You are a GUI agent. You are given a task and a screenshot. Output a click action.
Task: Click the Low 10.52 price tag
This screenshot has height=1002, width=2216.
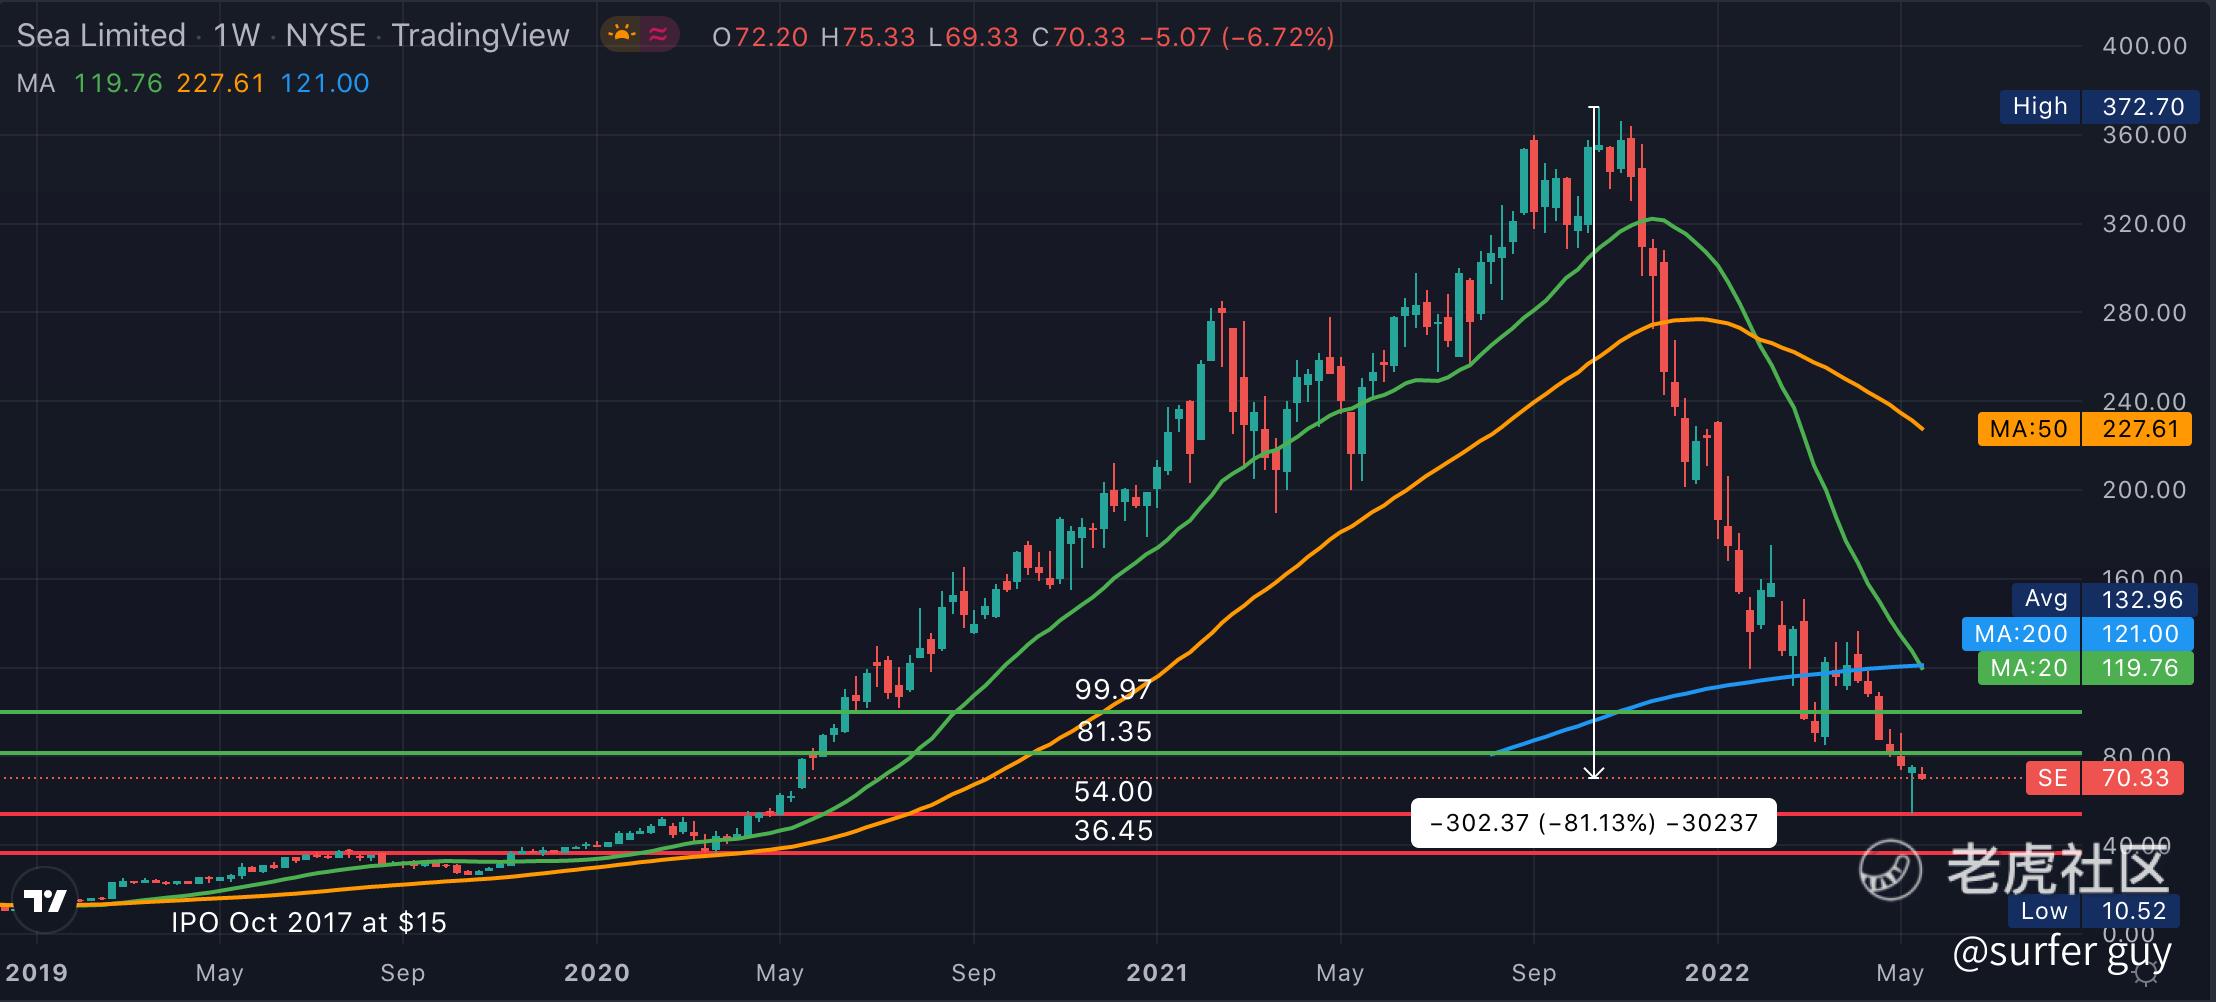point(2094,911)
